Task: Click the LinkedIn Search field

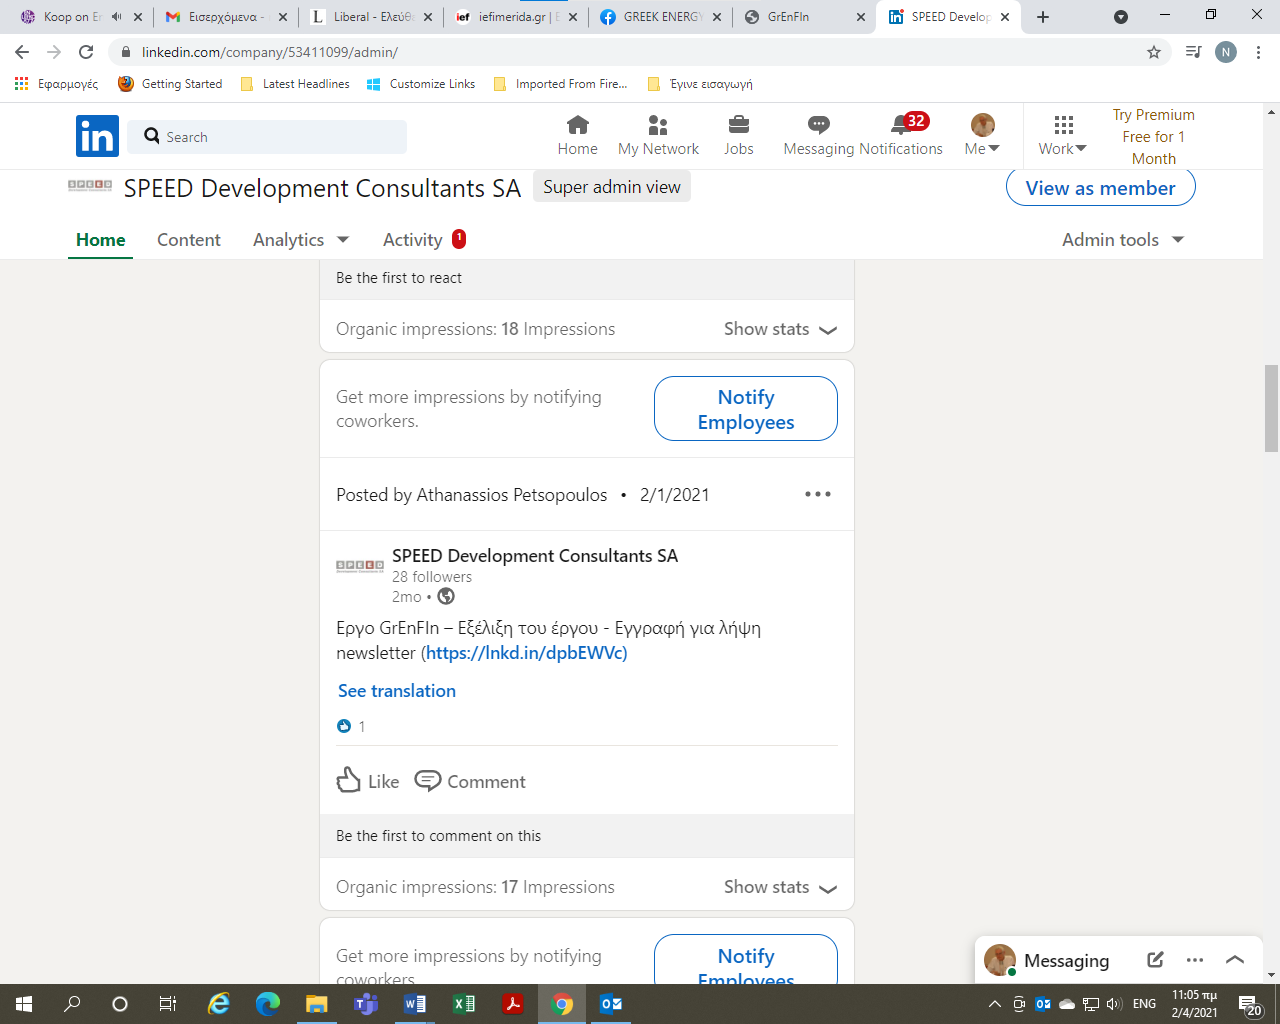Action: 267,137
